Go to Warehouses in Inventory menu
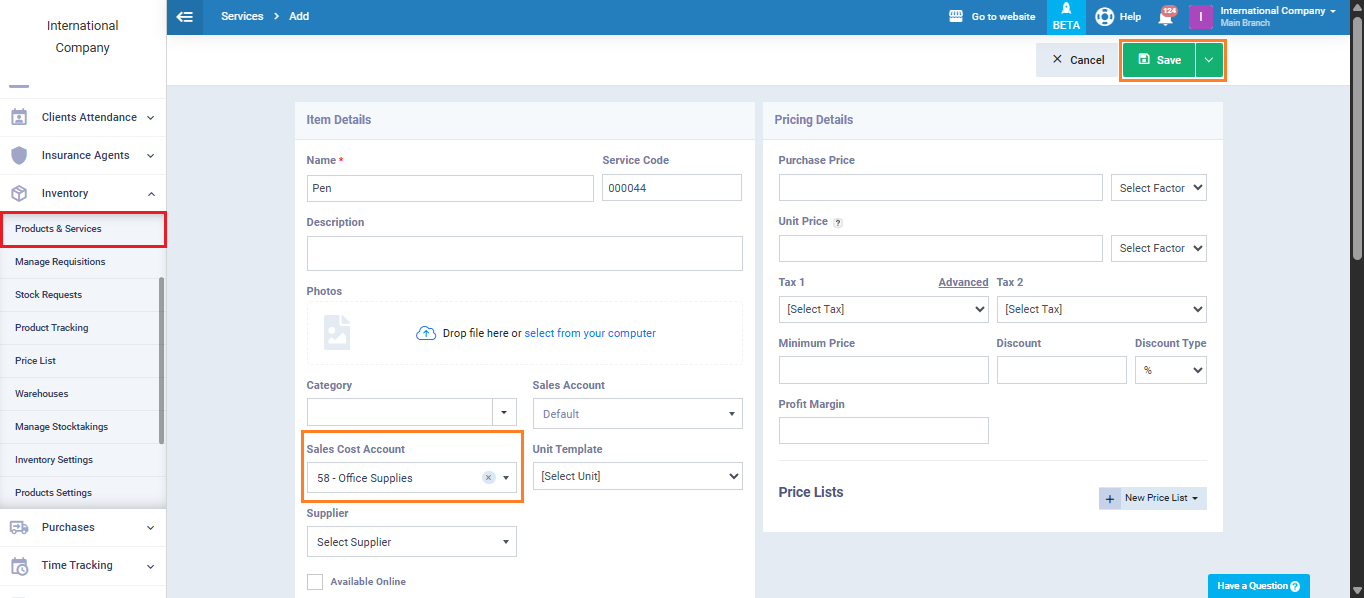Image resolution: width=1364 pixels, height=598 pixels. (42, 394)
